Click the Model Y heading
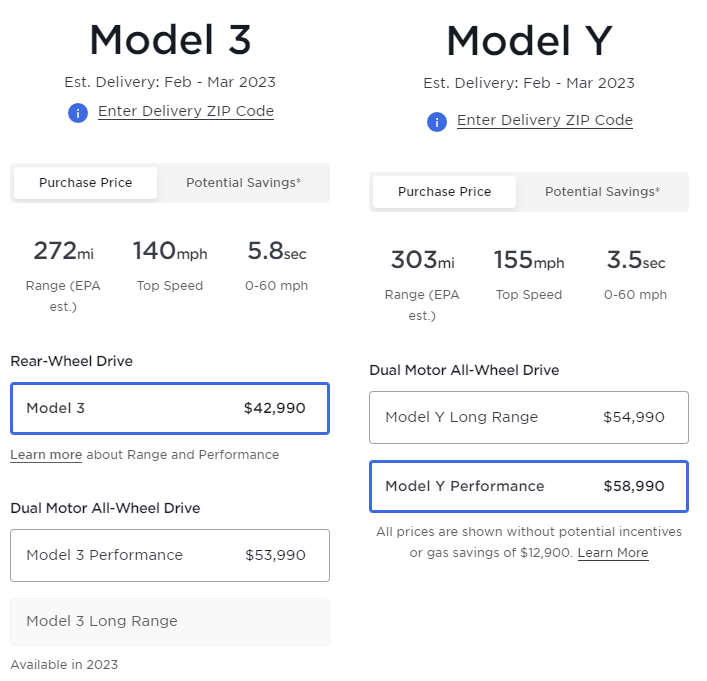707x681 pixels. (529, 42)
